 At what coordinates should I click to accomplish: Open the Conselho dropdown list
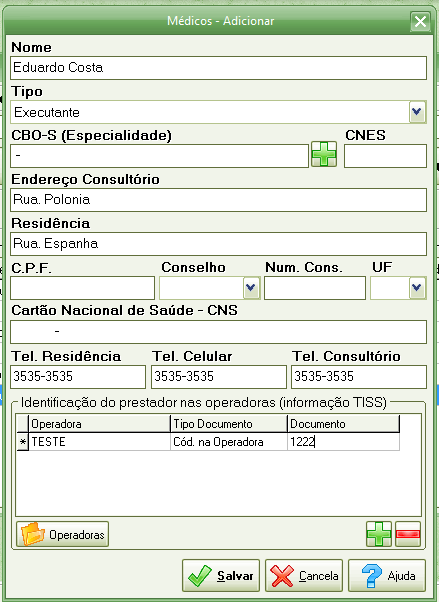click(x=251, y=288)
